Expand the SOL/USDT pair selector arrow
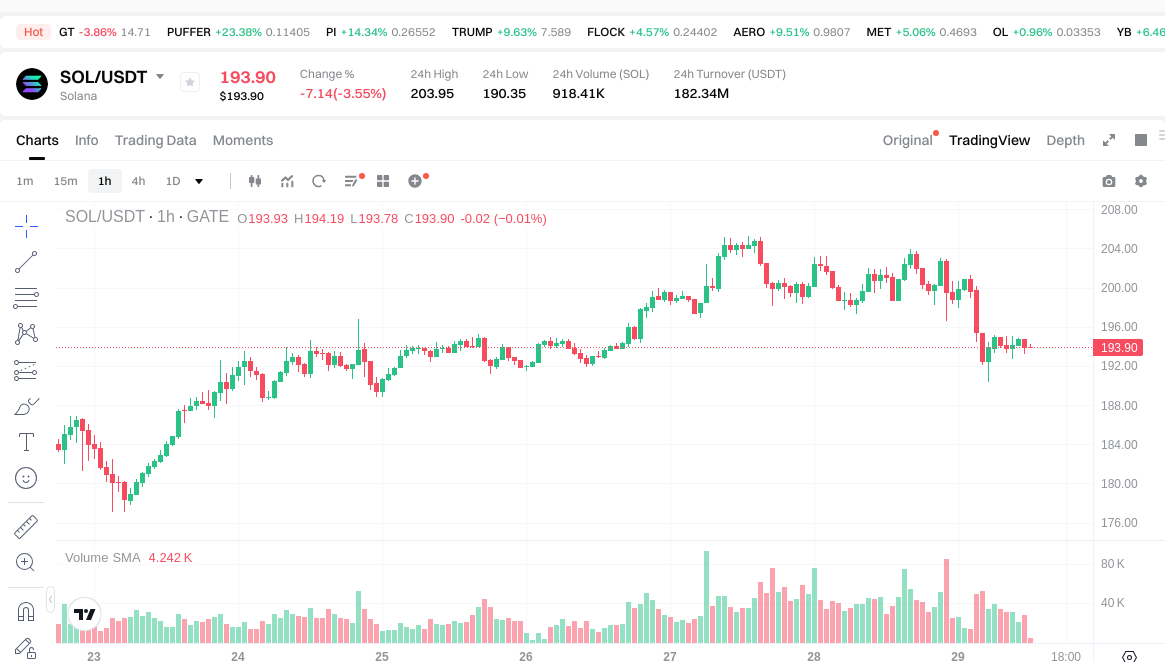The height and width of the screenshot is (662, 1165). point(160,77)
